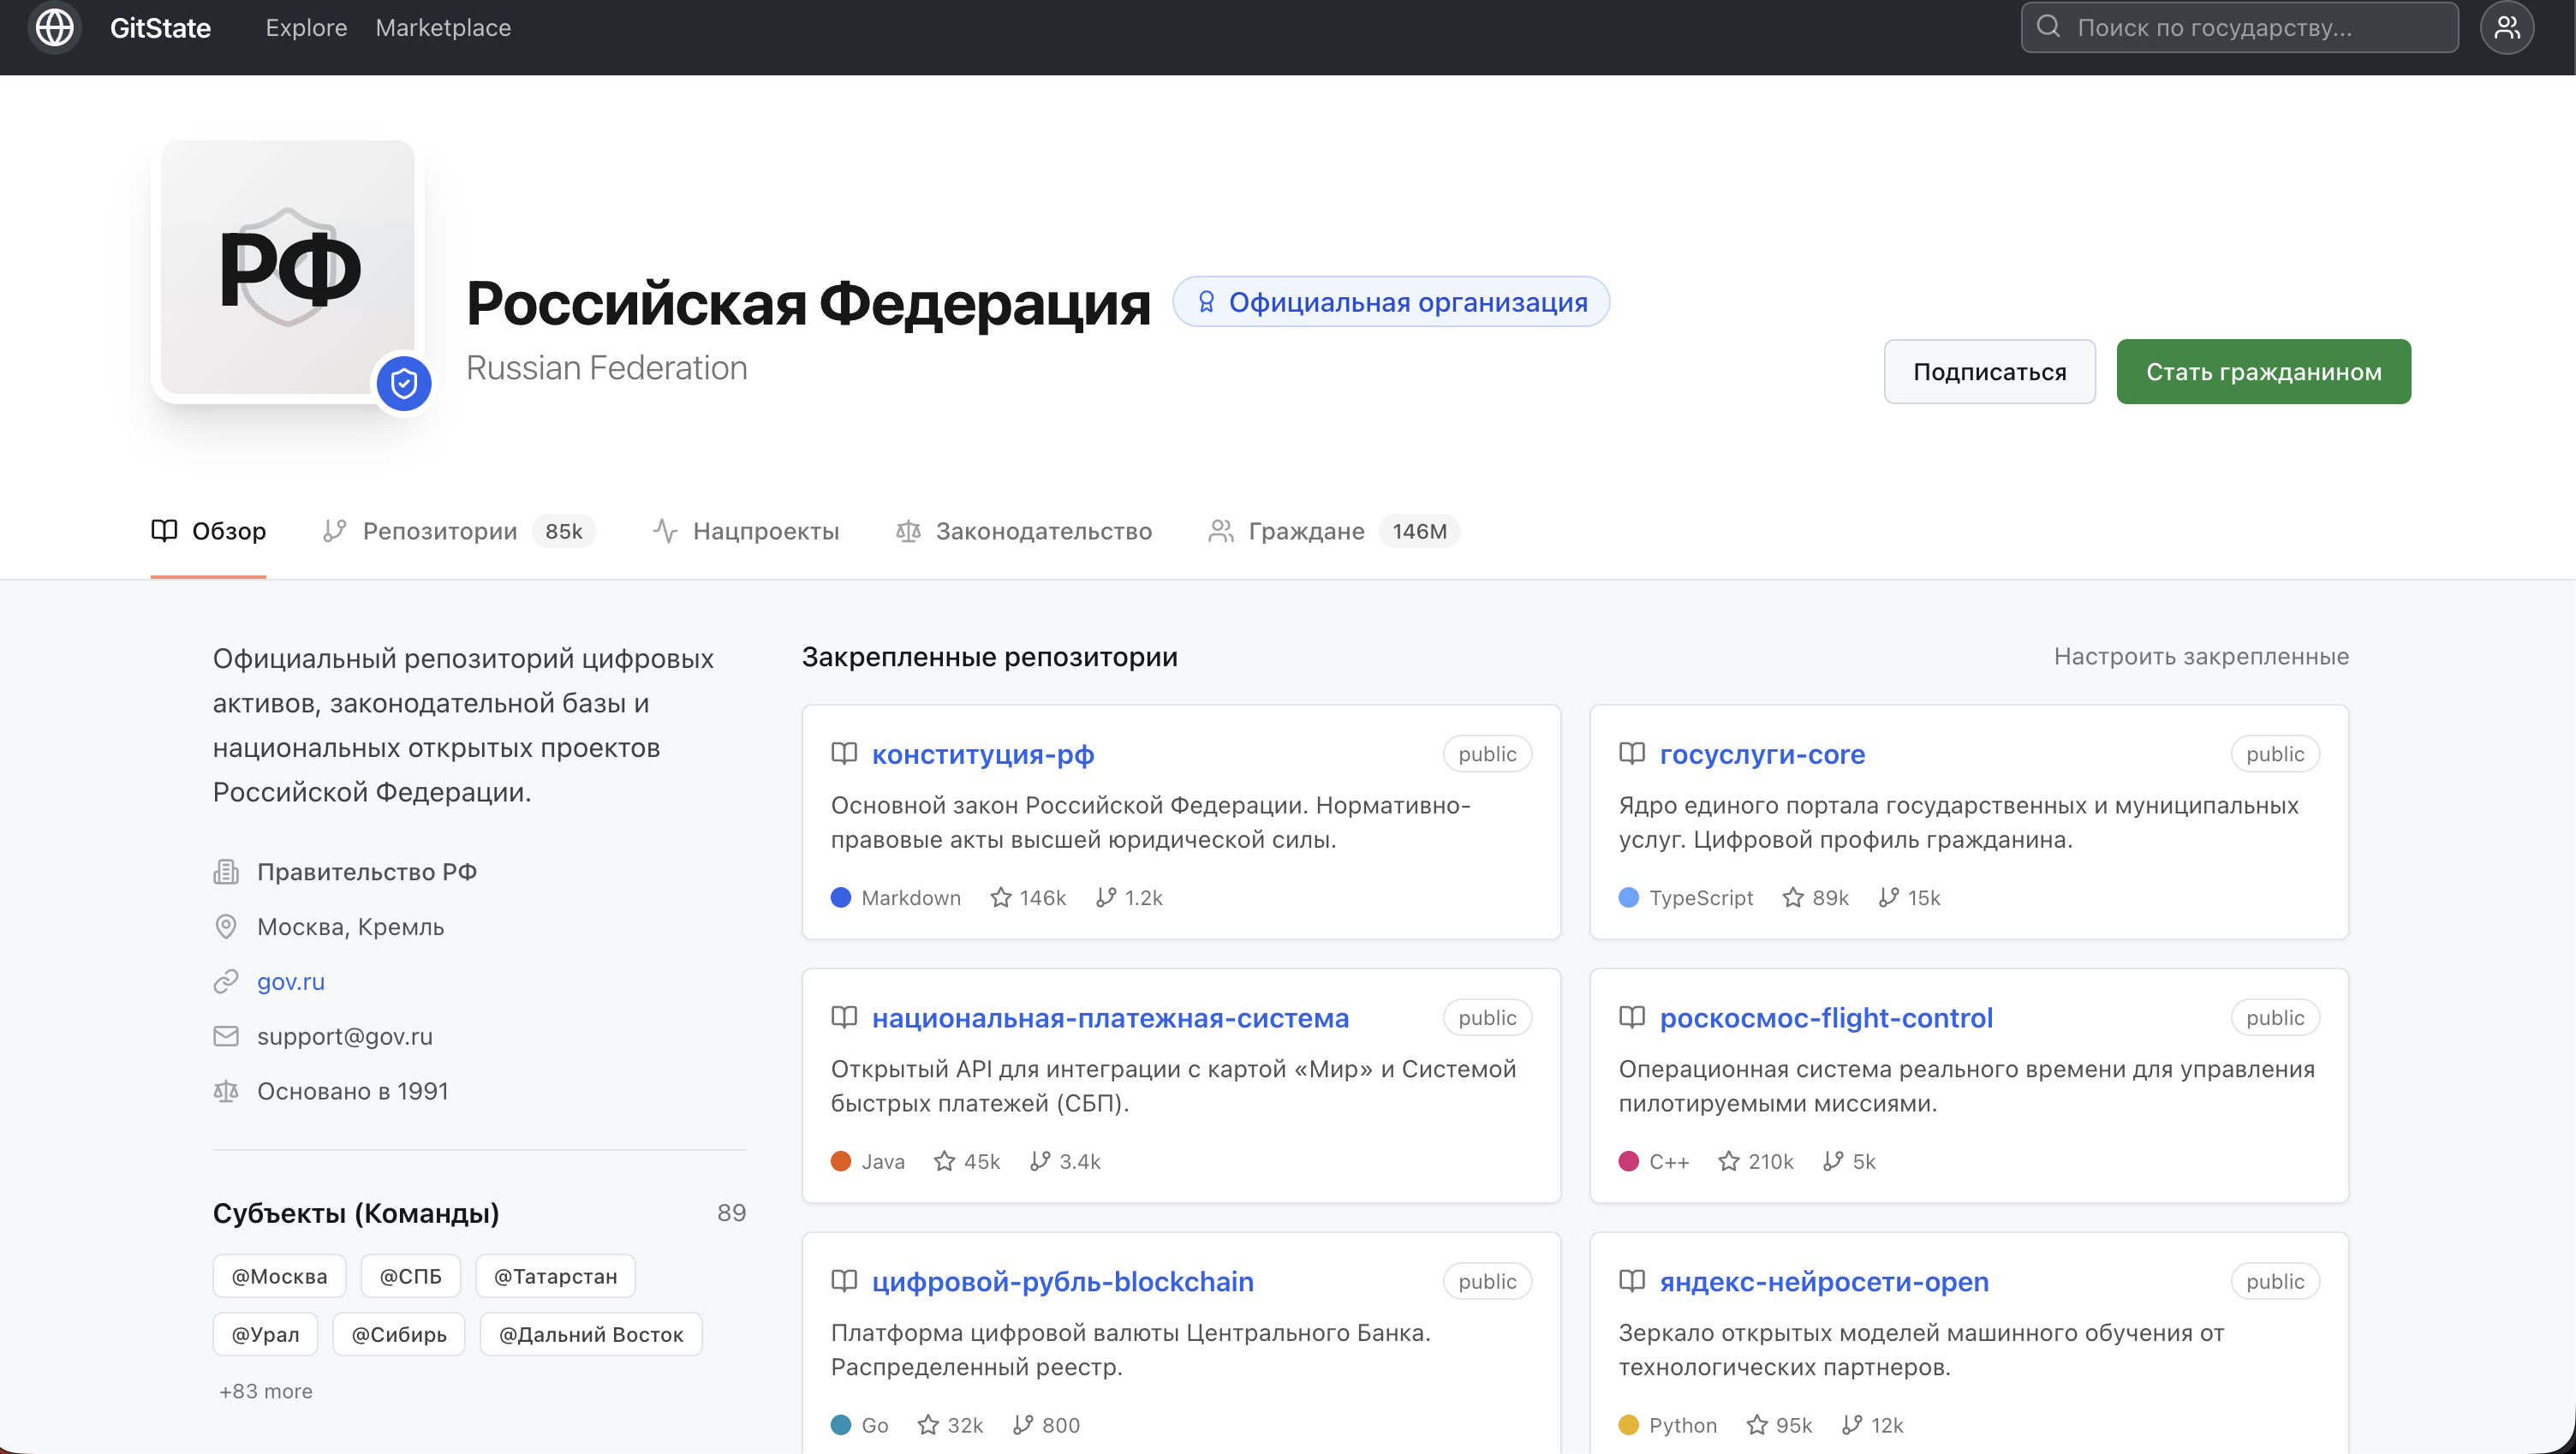Expand the +83 more teams list

click(266, 1391)
